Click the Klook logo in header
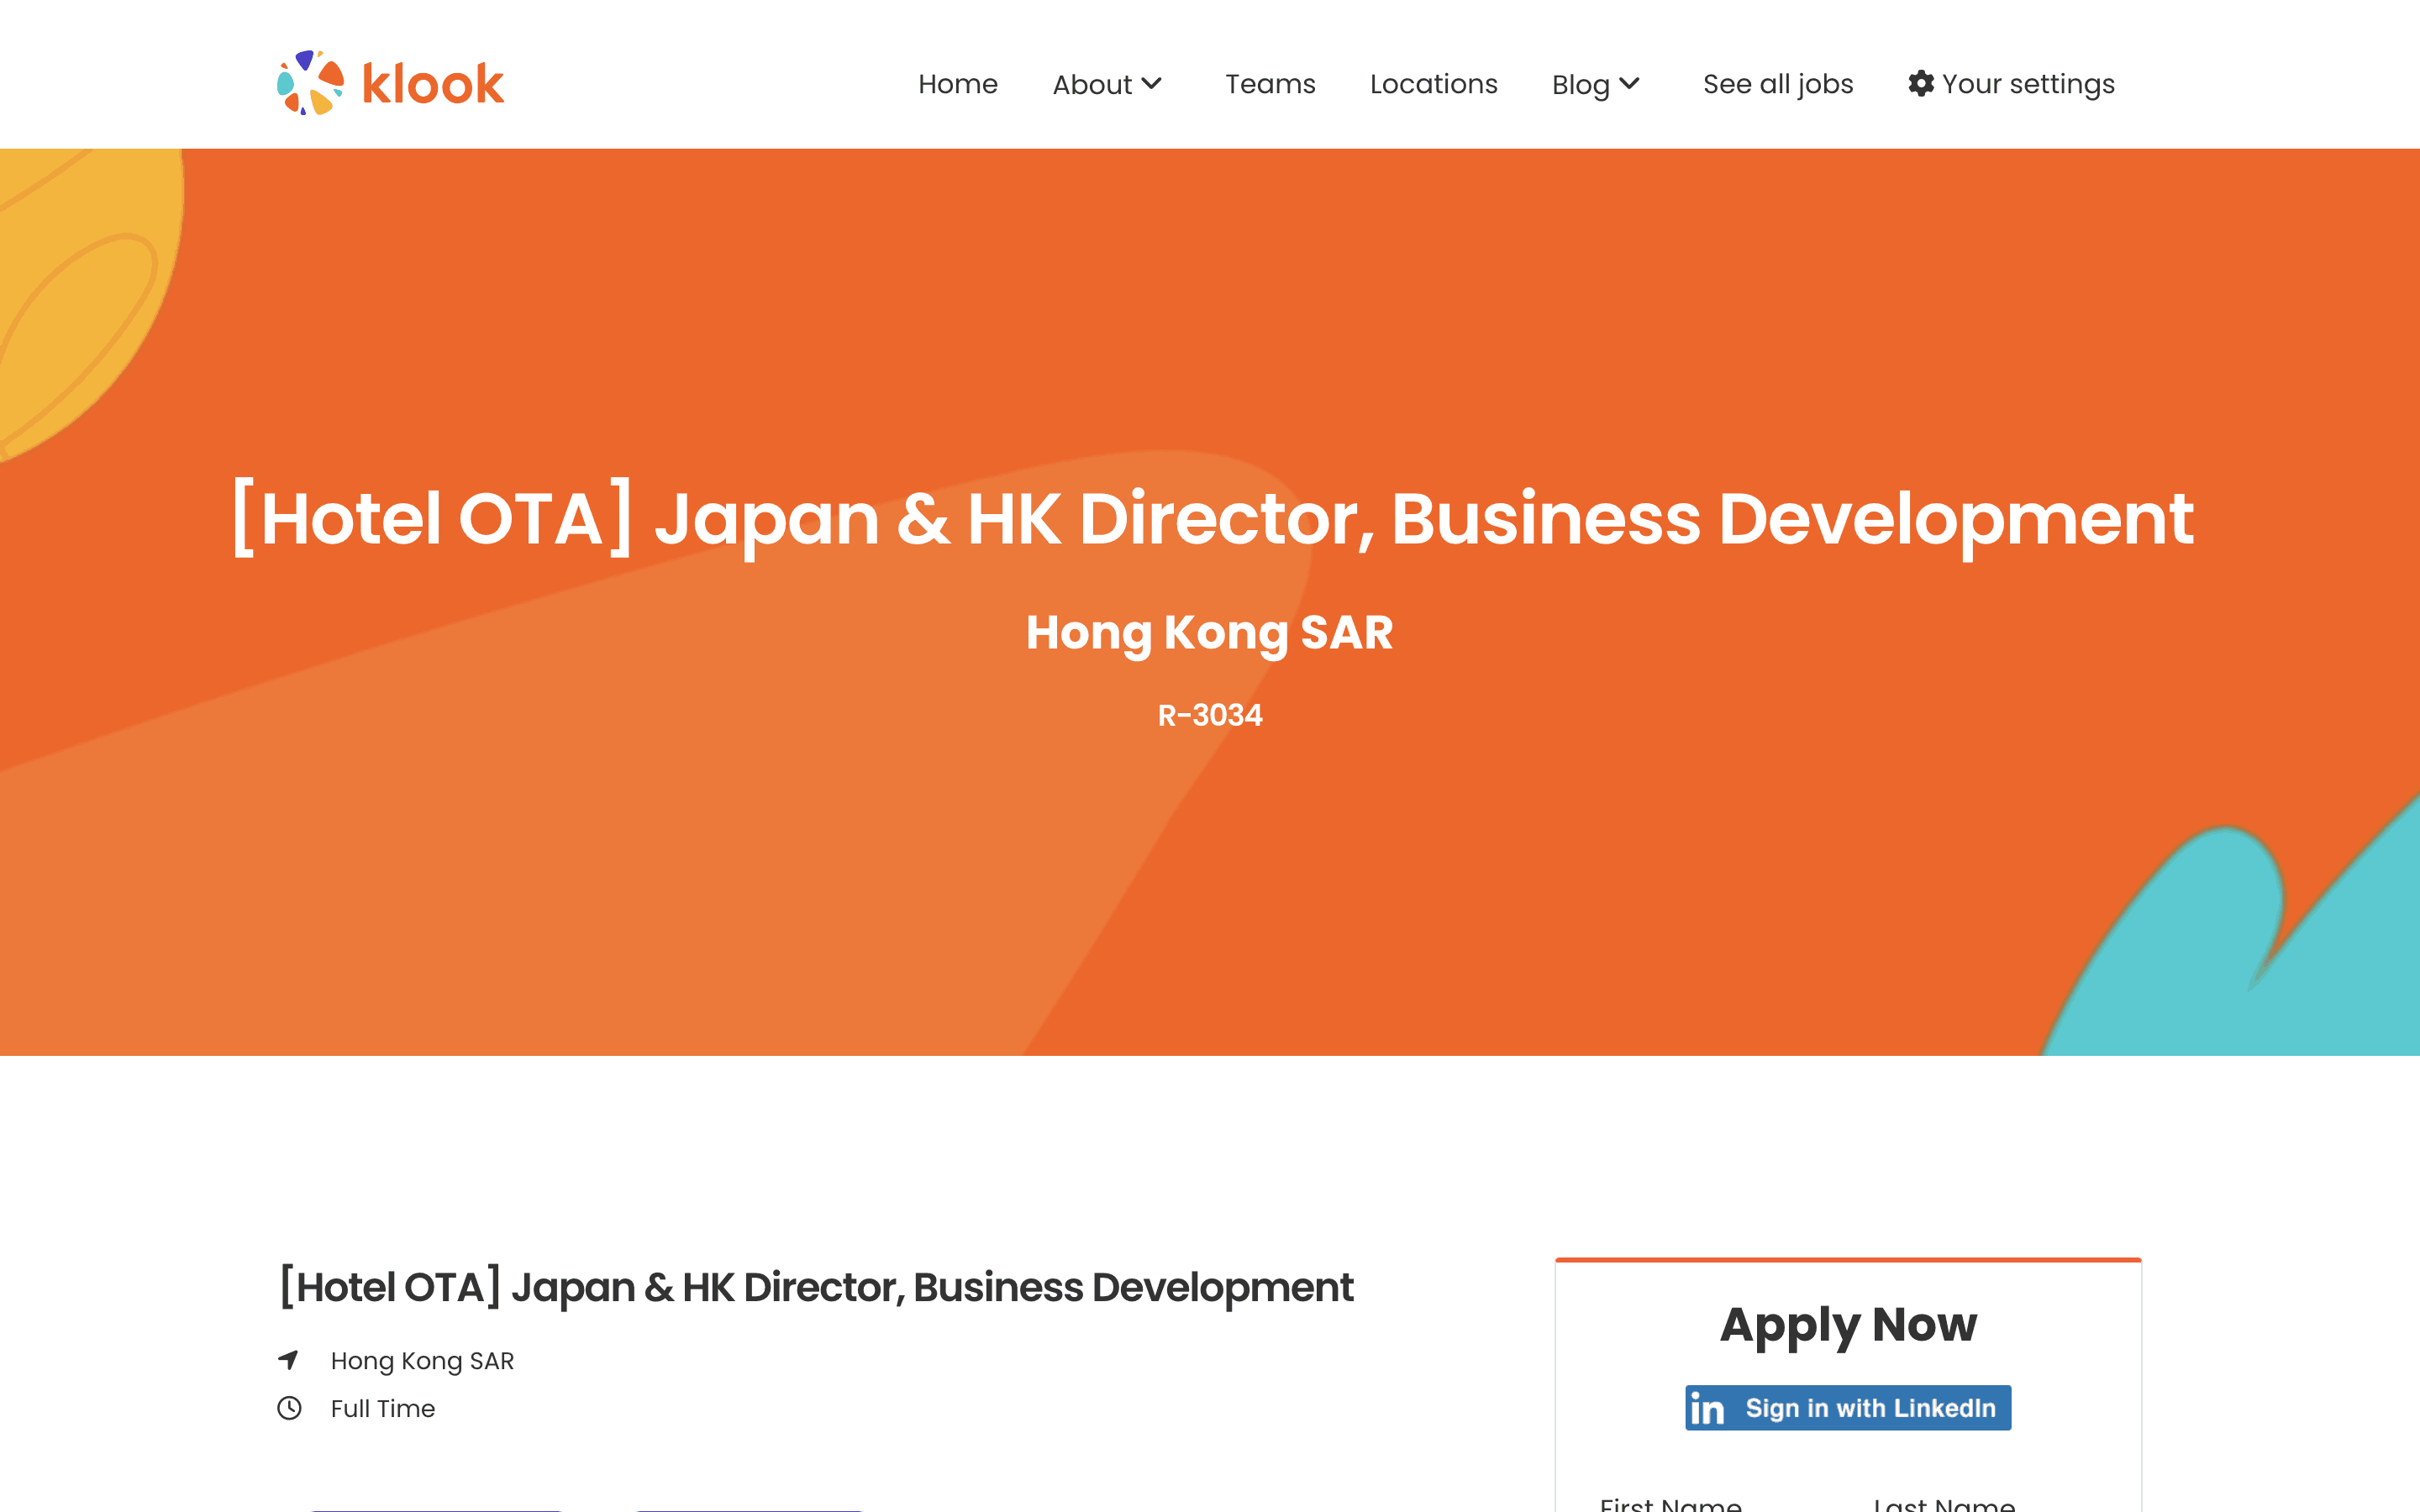The height and width of the screenshot is (1512, 2420). click(x=390, y=83)
